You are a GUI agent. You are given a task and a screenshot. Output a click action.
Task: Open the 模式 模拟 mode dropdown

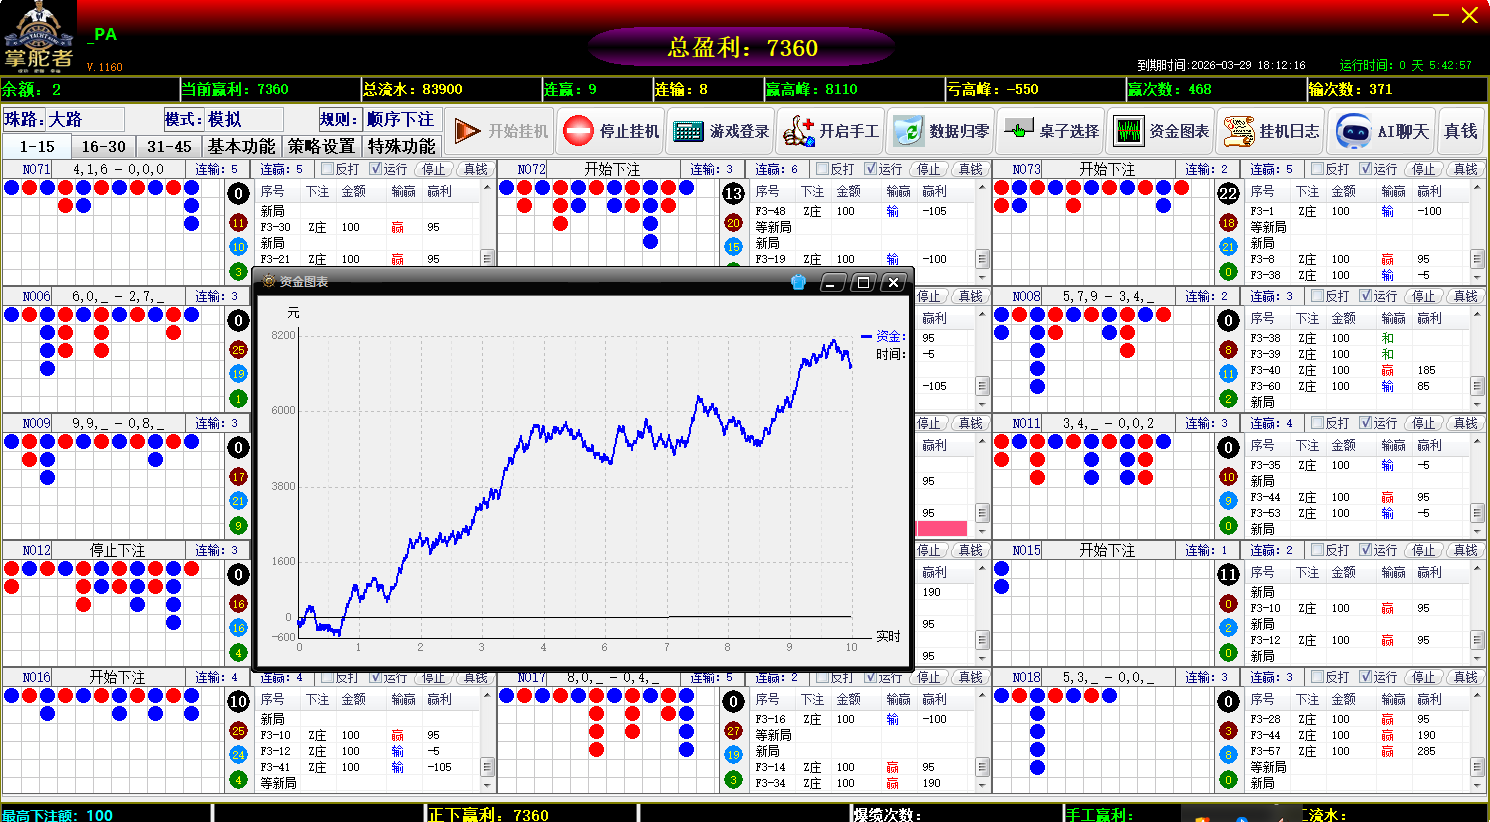click(243, 120)
